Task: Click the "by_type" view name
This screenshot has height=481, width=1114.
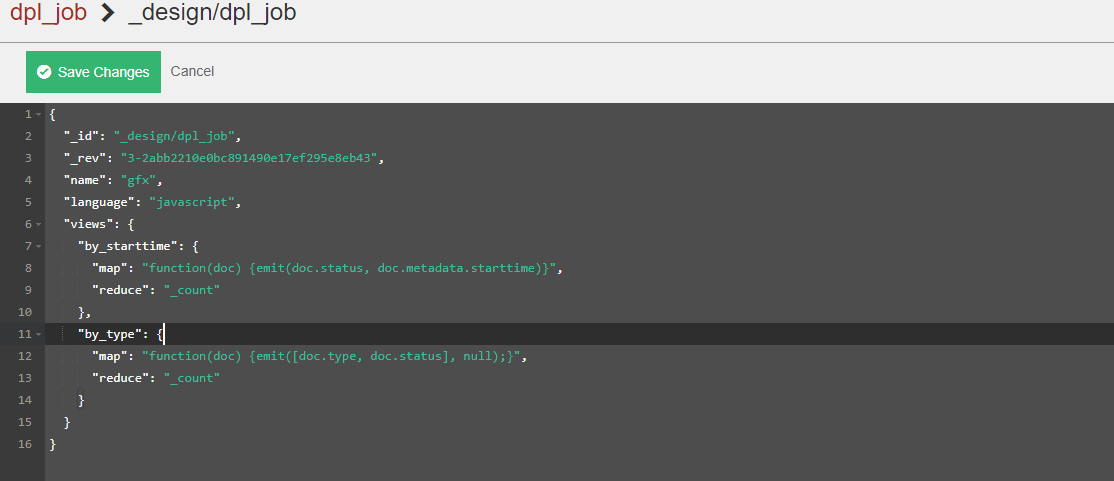Action: click(110, 335)
